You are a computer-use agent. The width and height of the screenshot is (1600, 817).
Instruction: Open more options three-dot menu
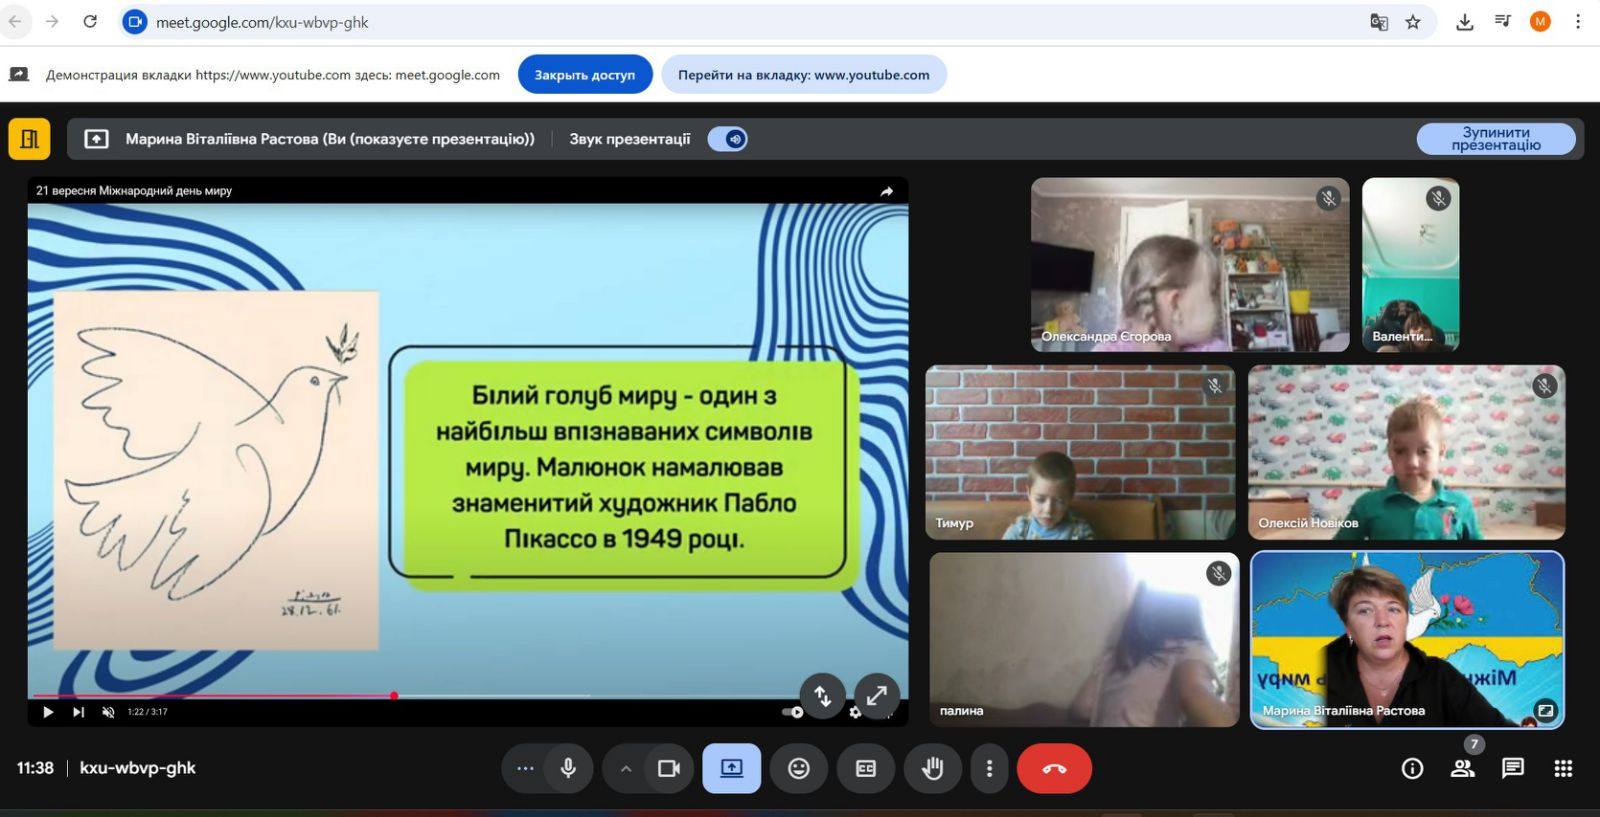point(989,768)
